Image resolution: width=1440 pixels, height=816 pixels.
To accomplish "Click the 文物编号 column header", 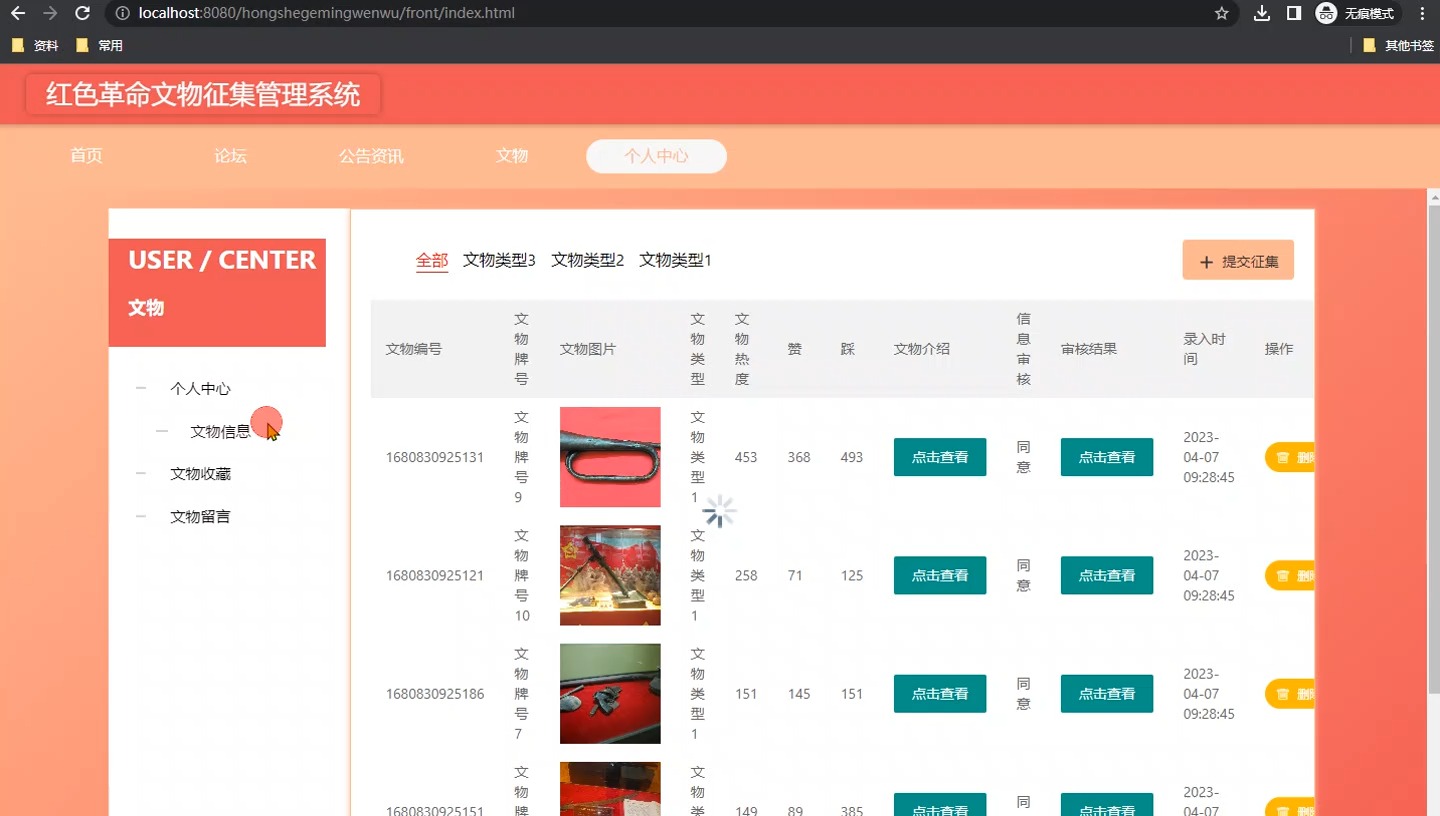I will (414, 349).
